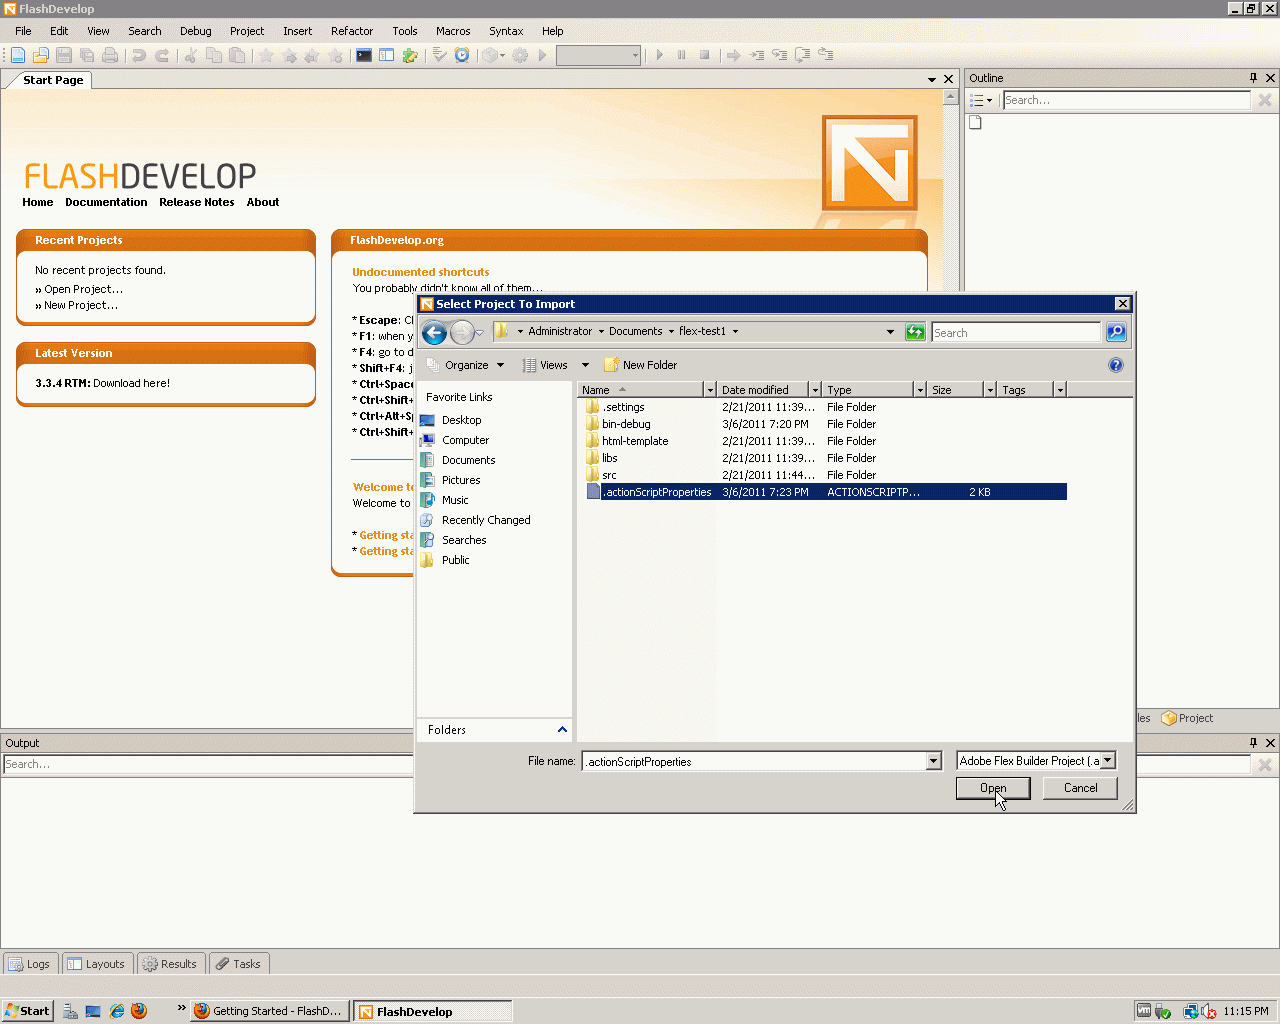Switch to the Results tab
Viewport: 1280px width, 1024px height.
point(171,964)
